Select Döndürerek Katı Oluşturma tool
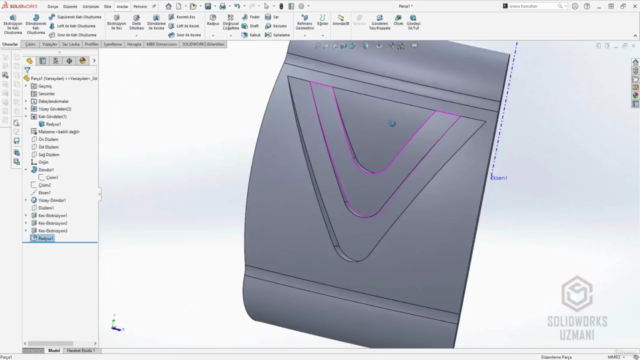 36,24
